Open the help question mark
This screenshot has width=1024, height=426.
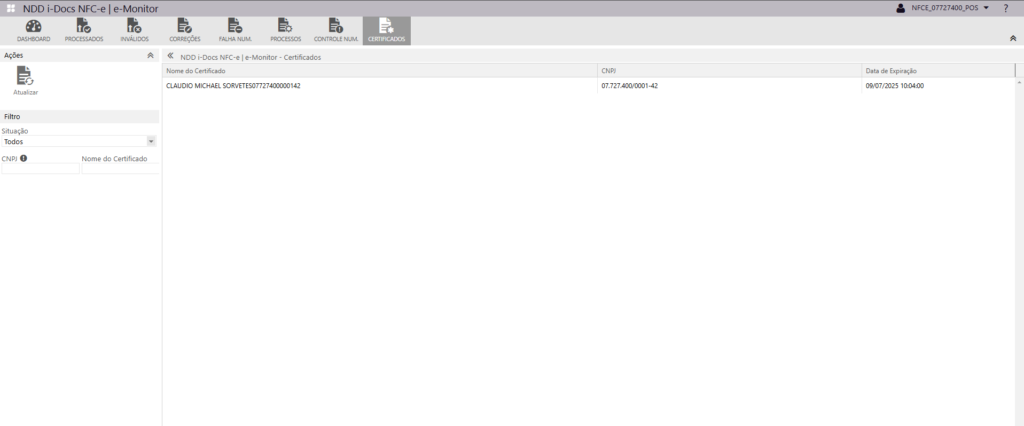(1005, 8)
